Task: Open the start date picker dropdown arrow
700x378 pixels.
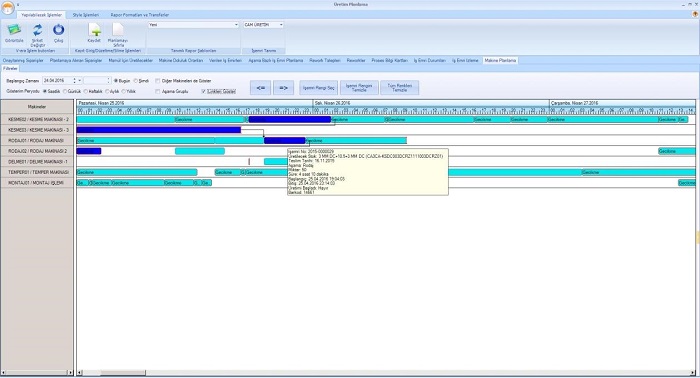Action: 79,81
